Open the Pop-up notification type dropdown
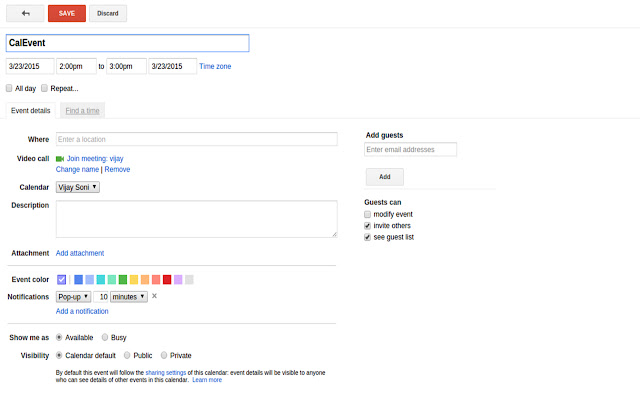Image resolution: width=640 pixels, height=400 pixels. point(73,296)
